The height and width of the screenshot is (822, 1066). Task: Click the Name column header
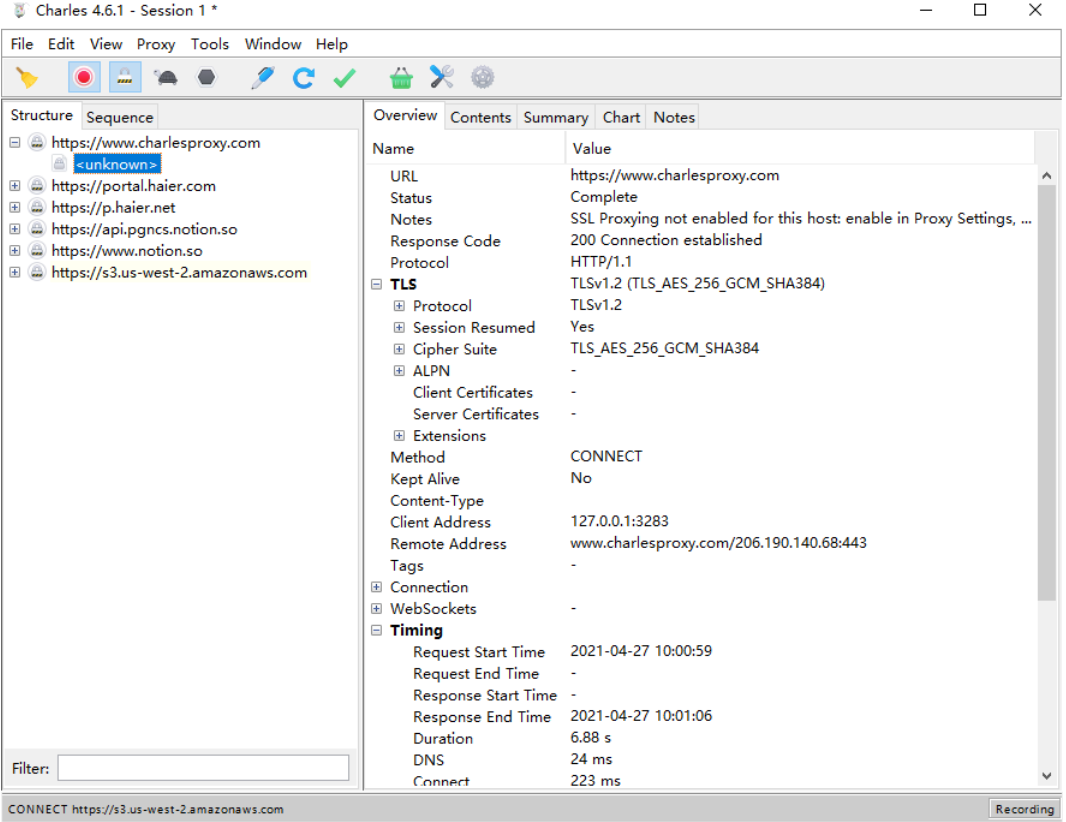coord(465,148)
